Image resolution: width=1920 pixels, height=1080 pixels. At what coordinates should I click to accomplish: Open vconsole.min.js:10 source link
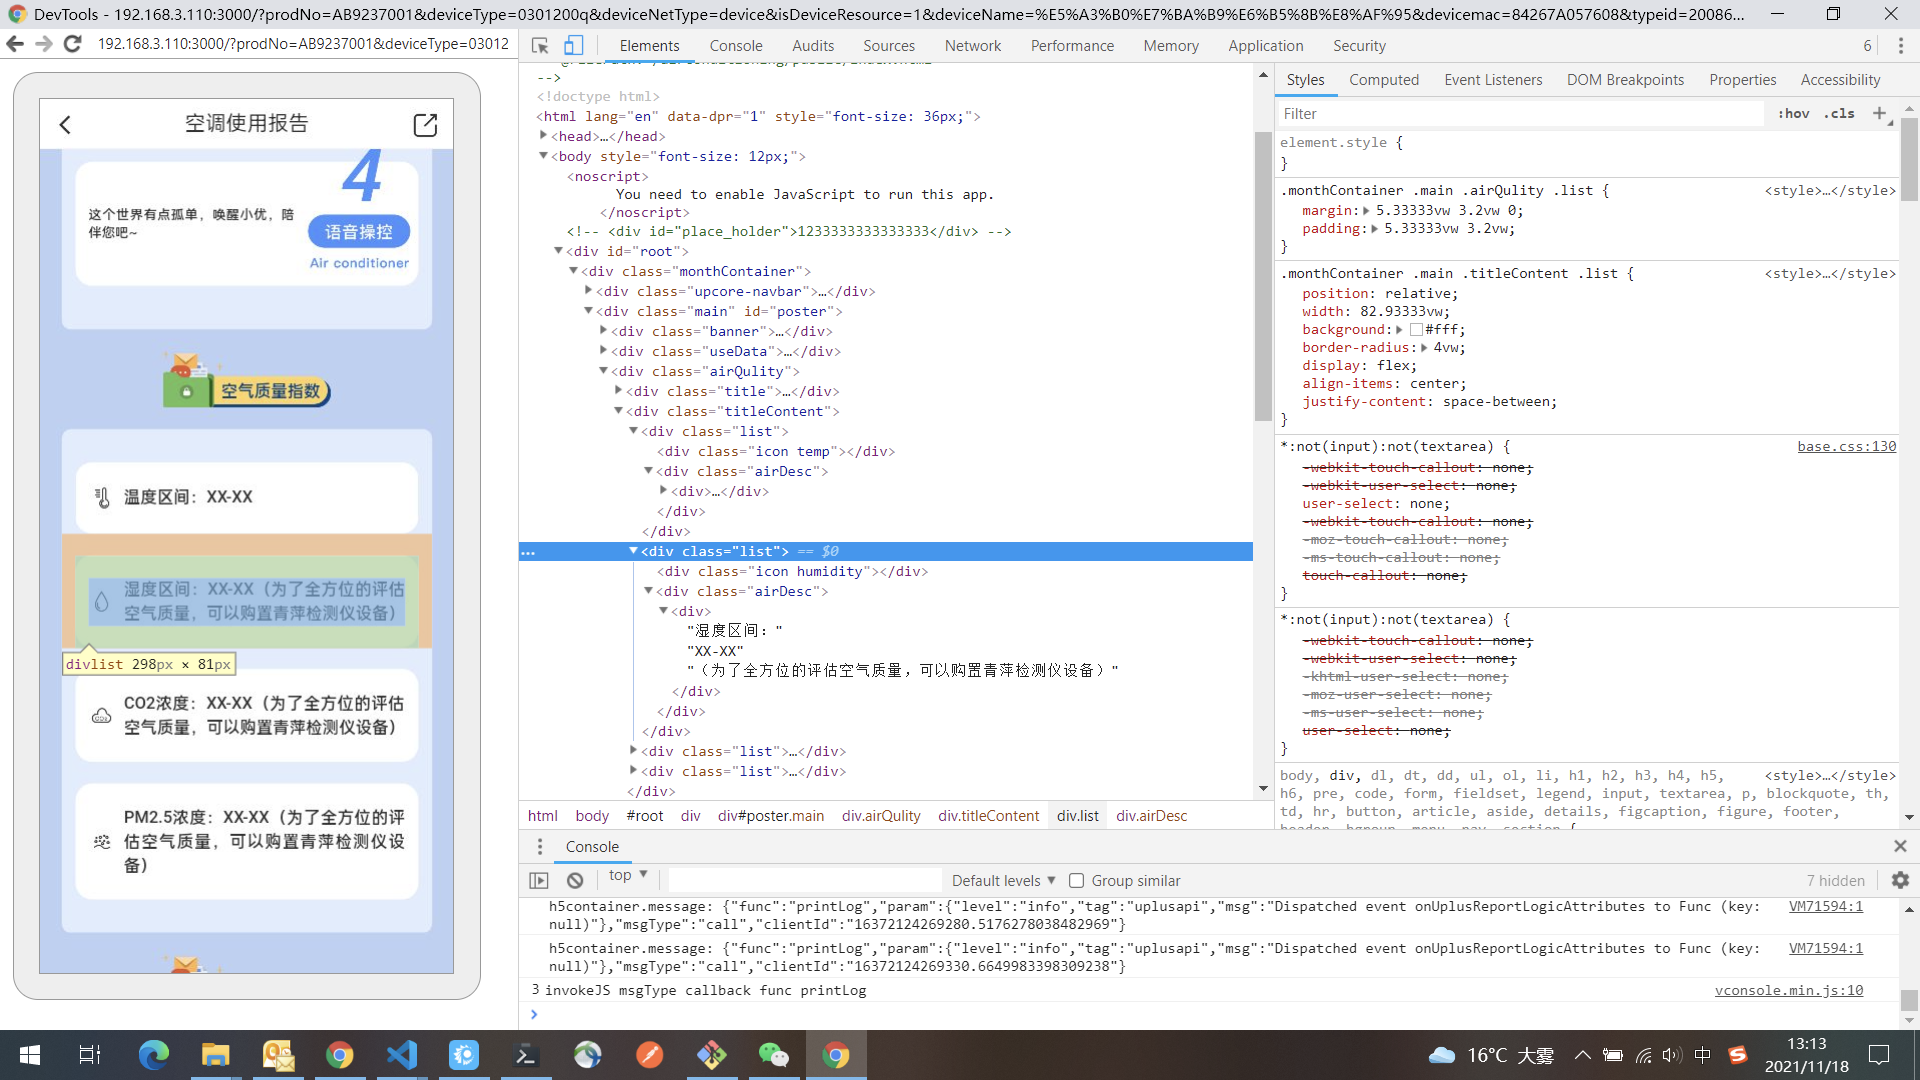click(x=1788, y=991)
